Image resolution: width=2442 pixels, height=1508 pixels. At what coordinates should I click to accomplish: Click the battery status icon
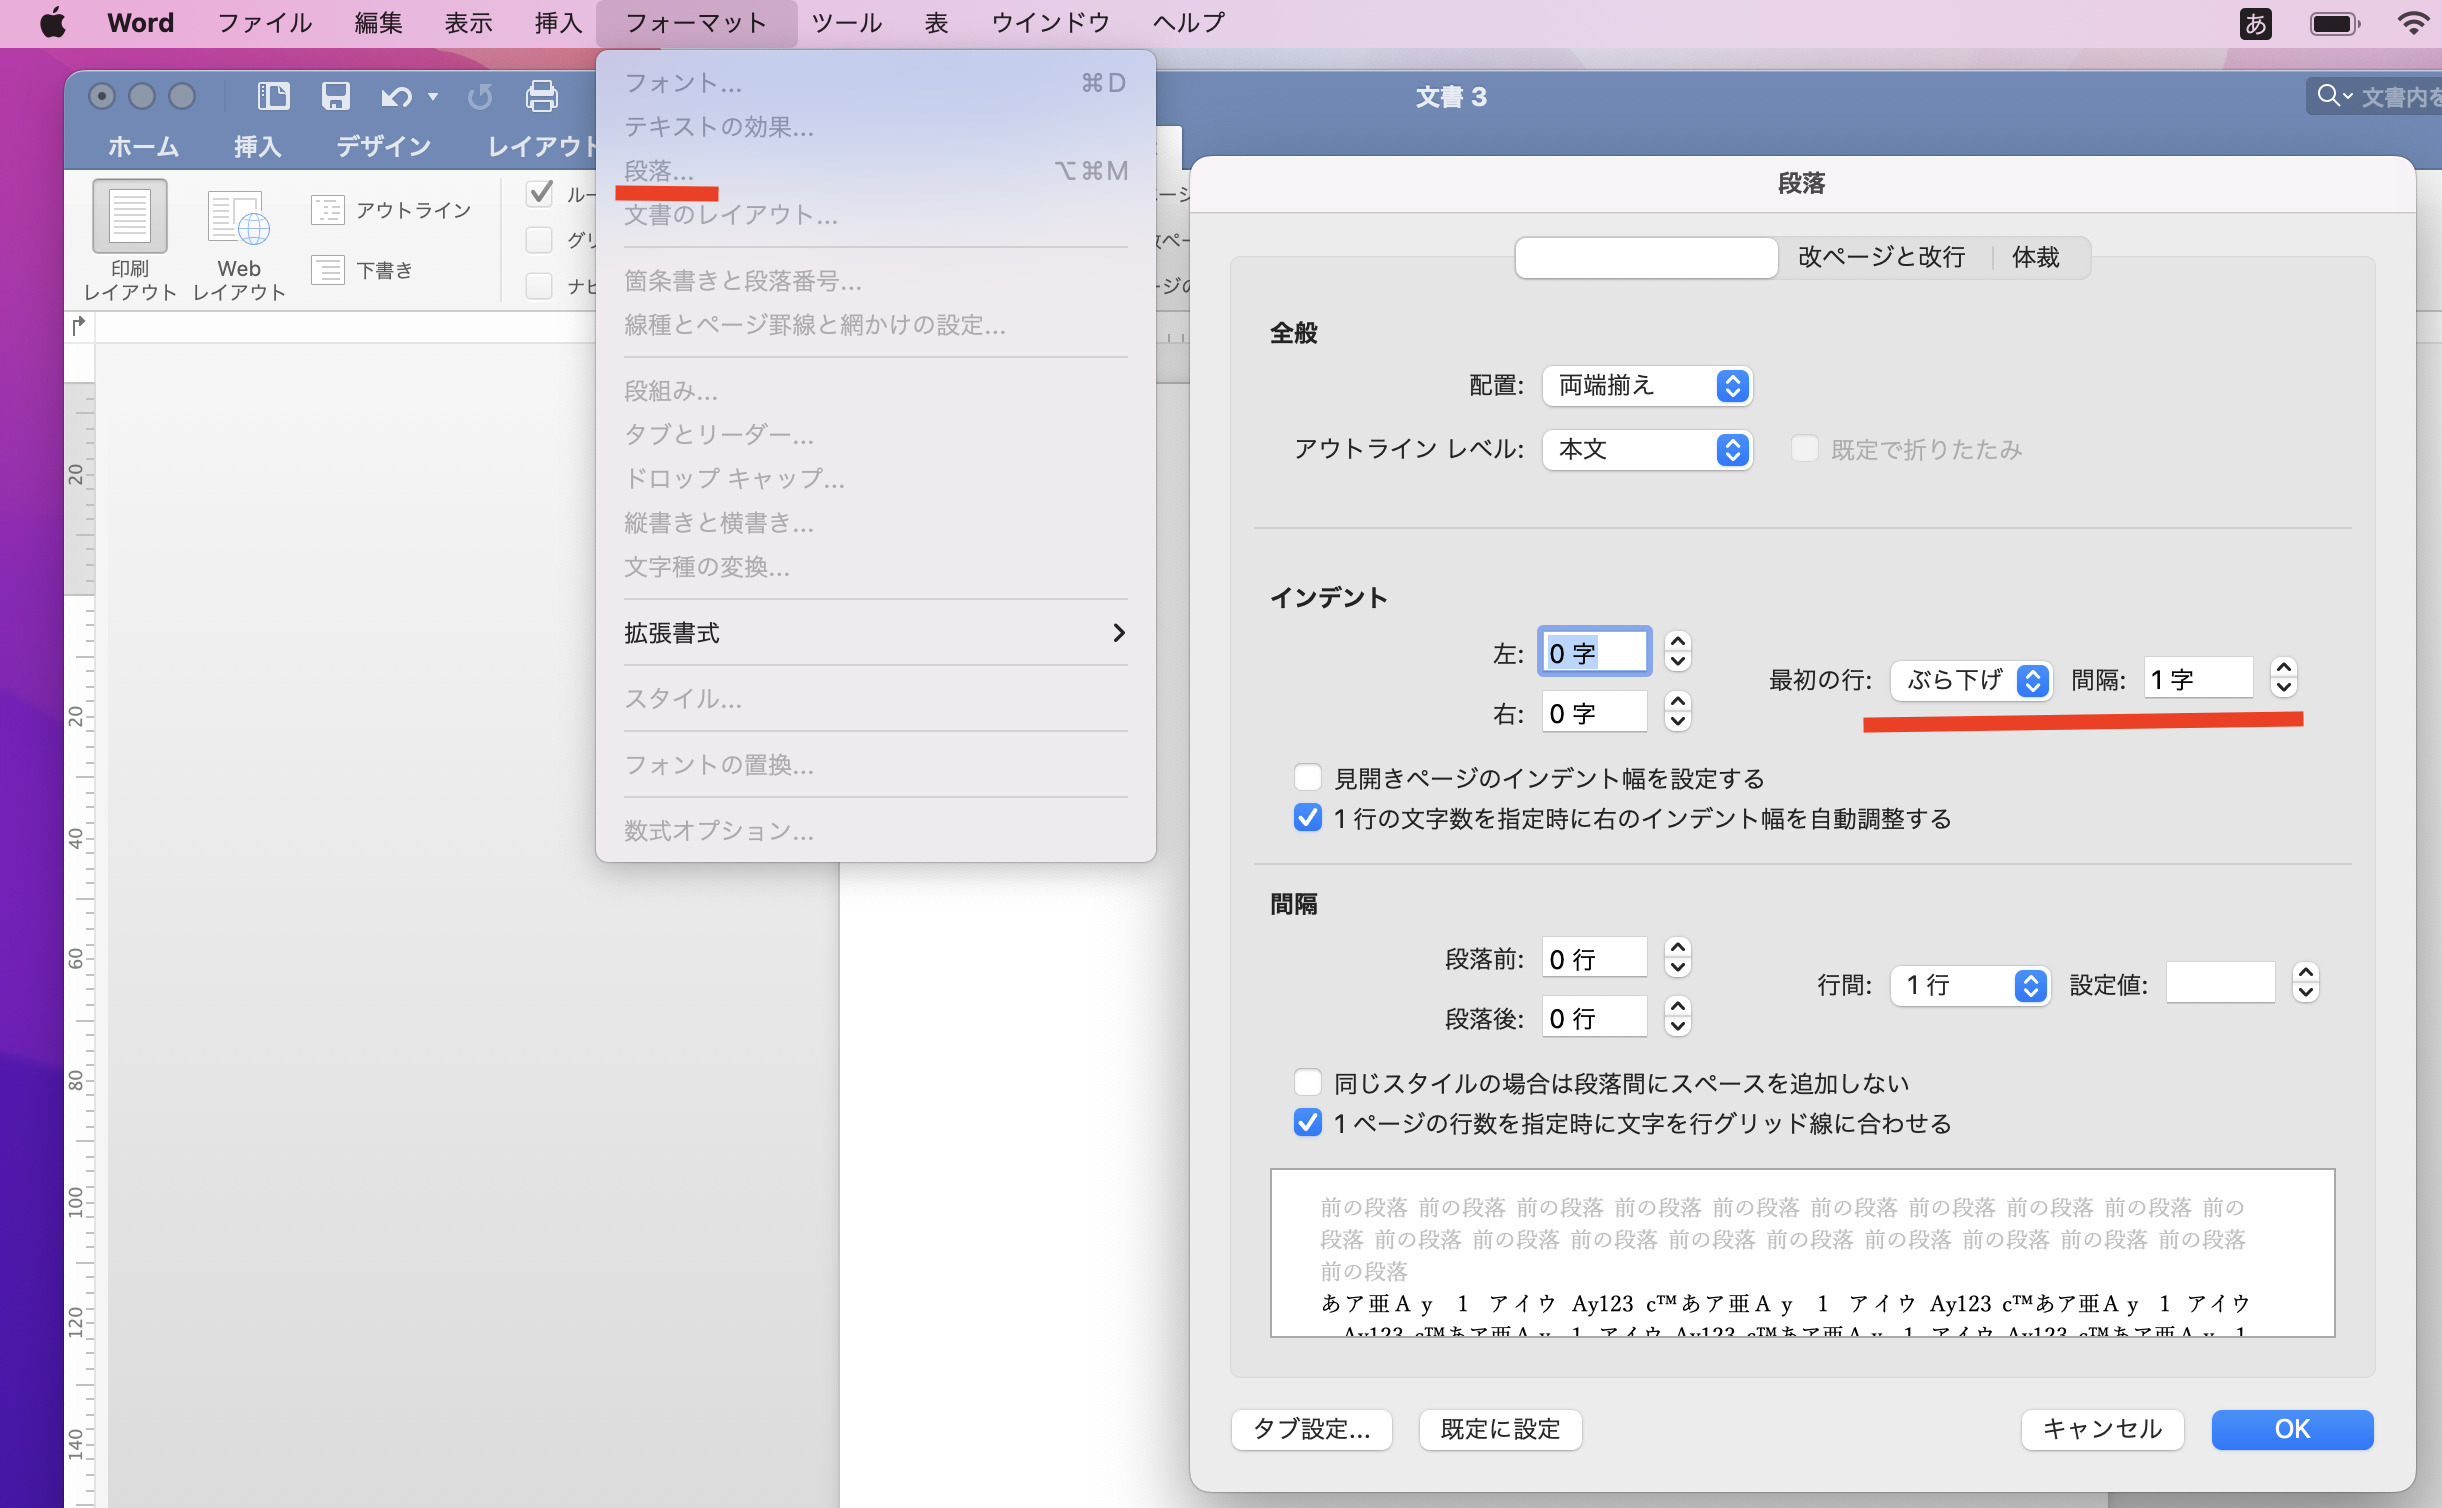[2335, 23]
